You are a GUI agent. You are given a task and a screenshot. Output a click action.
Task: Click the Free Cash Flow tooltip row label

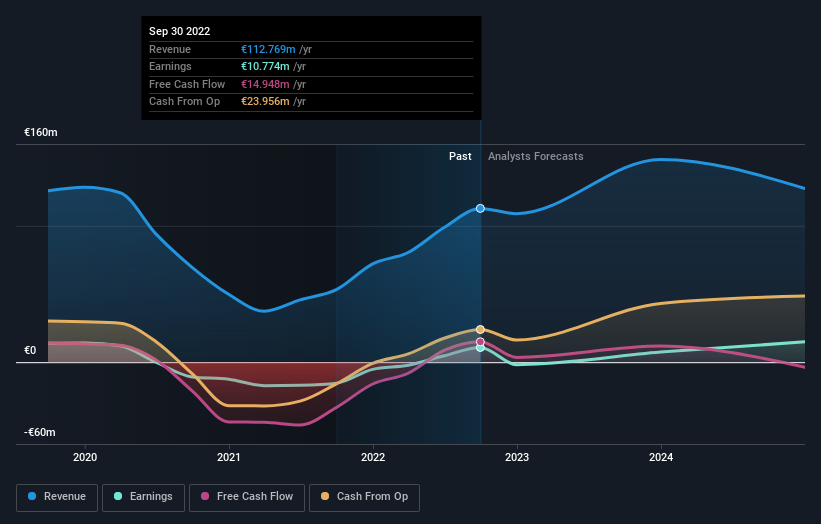[x=187, y=84]
